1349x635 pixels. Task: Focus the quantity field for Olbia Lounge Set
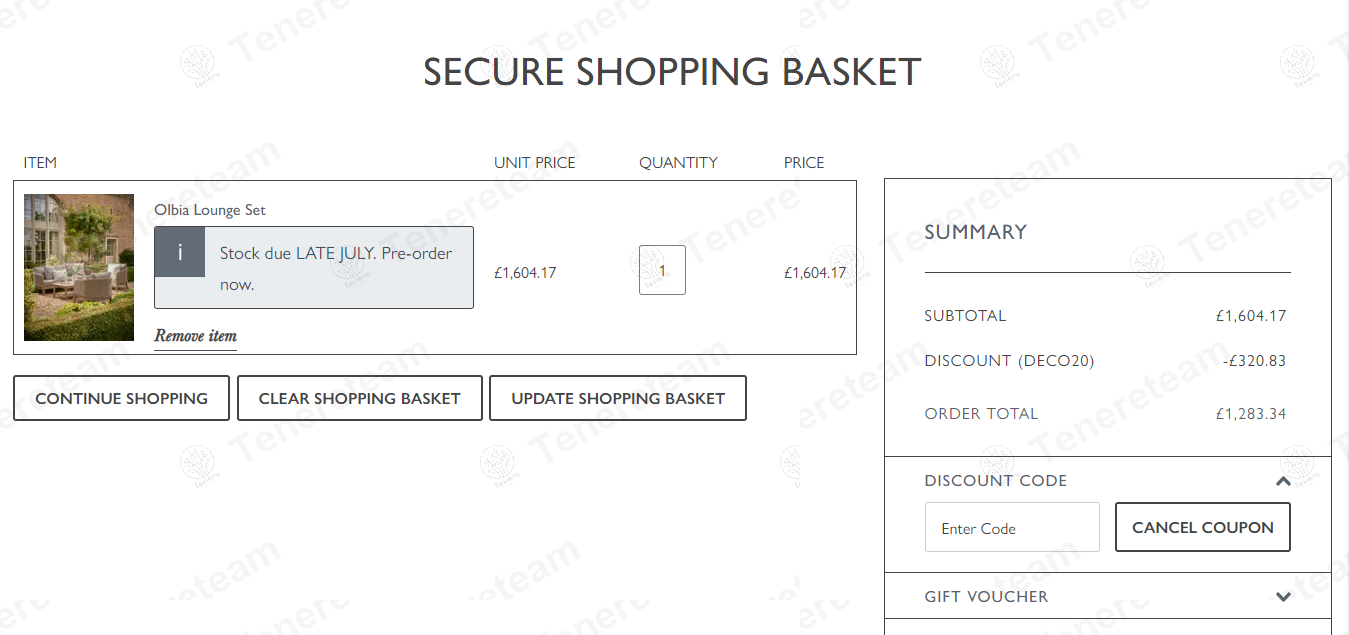662,270
